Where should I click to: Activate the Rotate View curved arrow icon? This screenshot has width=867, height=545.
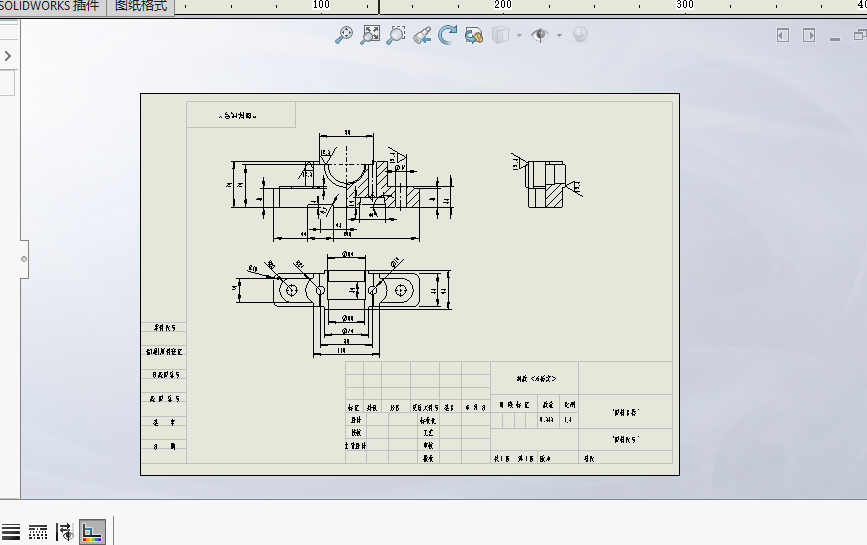[x=447, y=35]
